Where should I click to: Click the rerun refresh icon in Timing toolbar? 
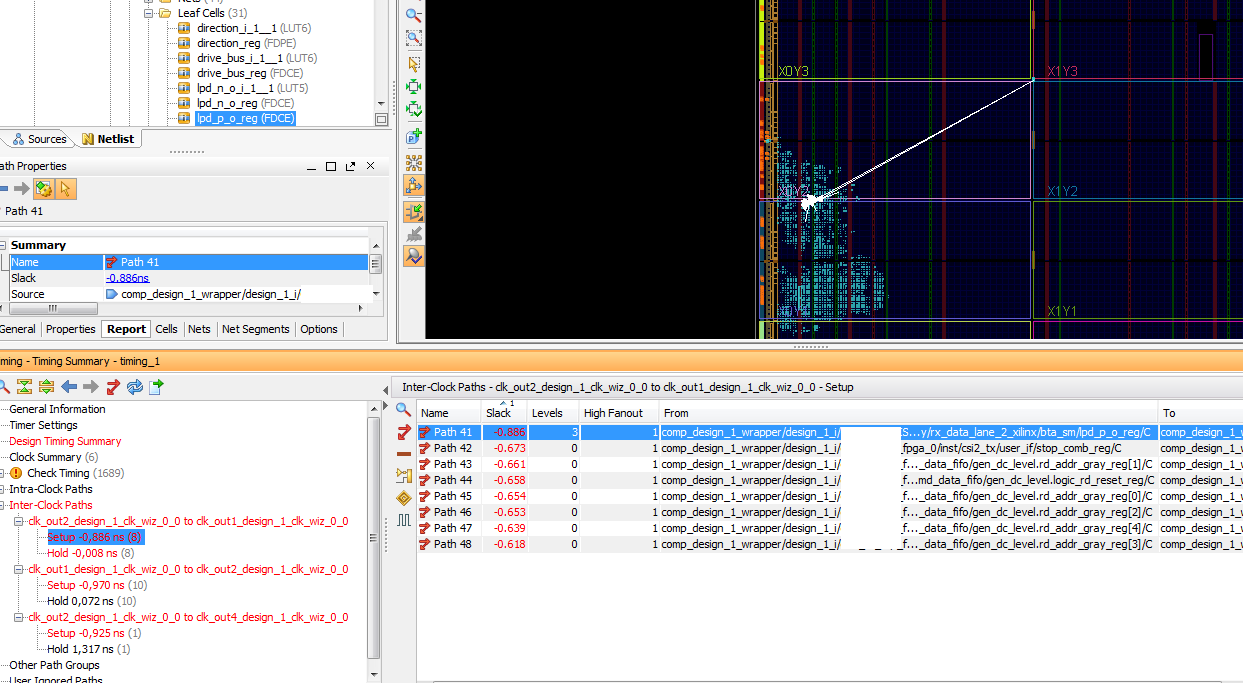(x=134, y=386)
